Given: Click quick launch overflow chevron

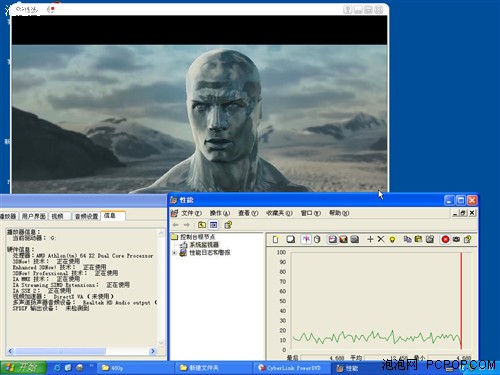Looking at the screenshot, I should pos(91,366).
